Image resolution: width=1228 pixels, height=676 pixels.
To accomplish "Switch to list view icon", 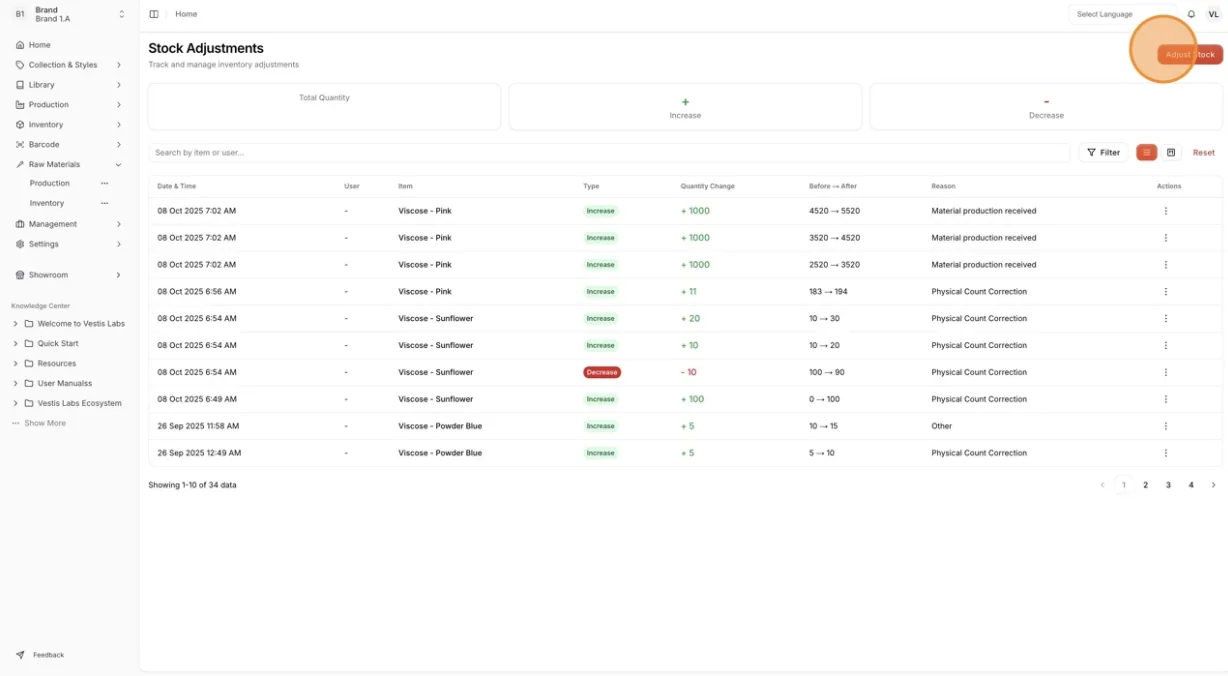I will click(1146, 153).
